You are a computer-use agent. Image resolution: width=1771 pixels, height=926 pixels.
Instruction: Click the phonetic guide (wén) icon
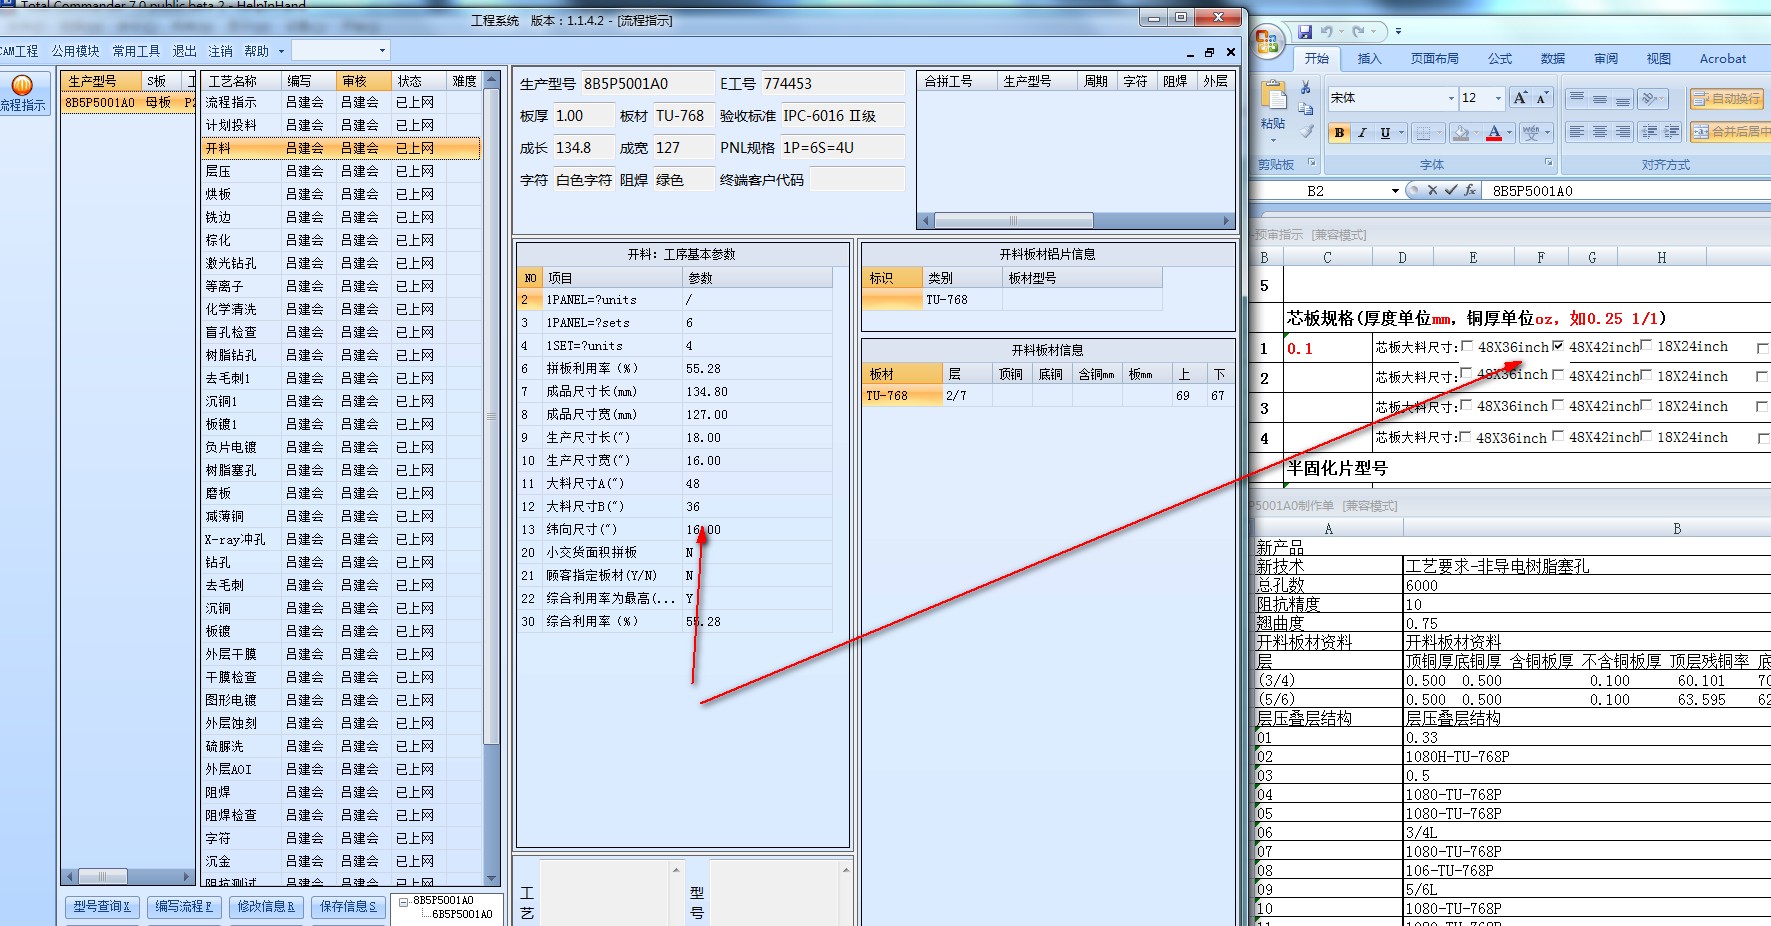click(x=1529, y=133)
